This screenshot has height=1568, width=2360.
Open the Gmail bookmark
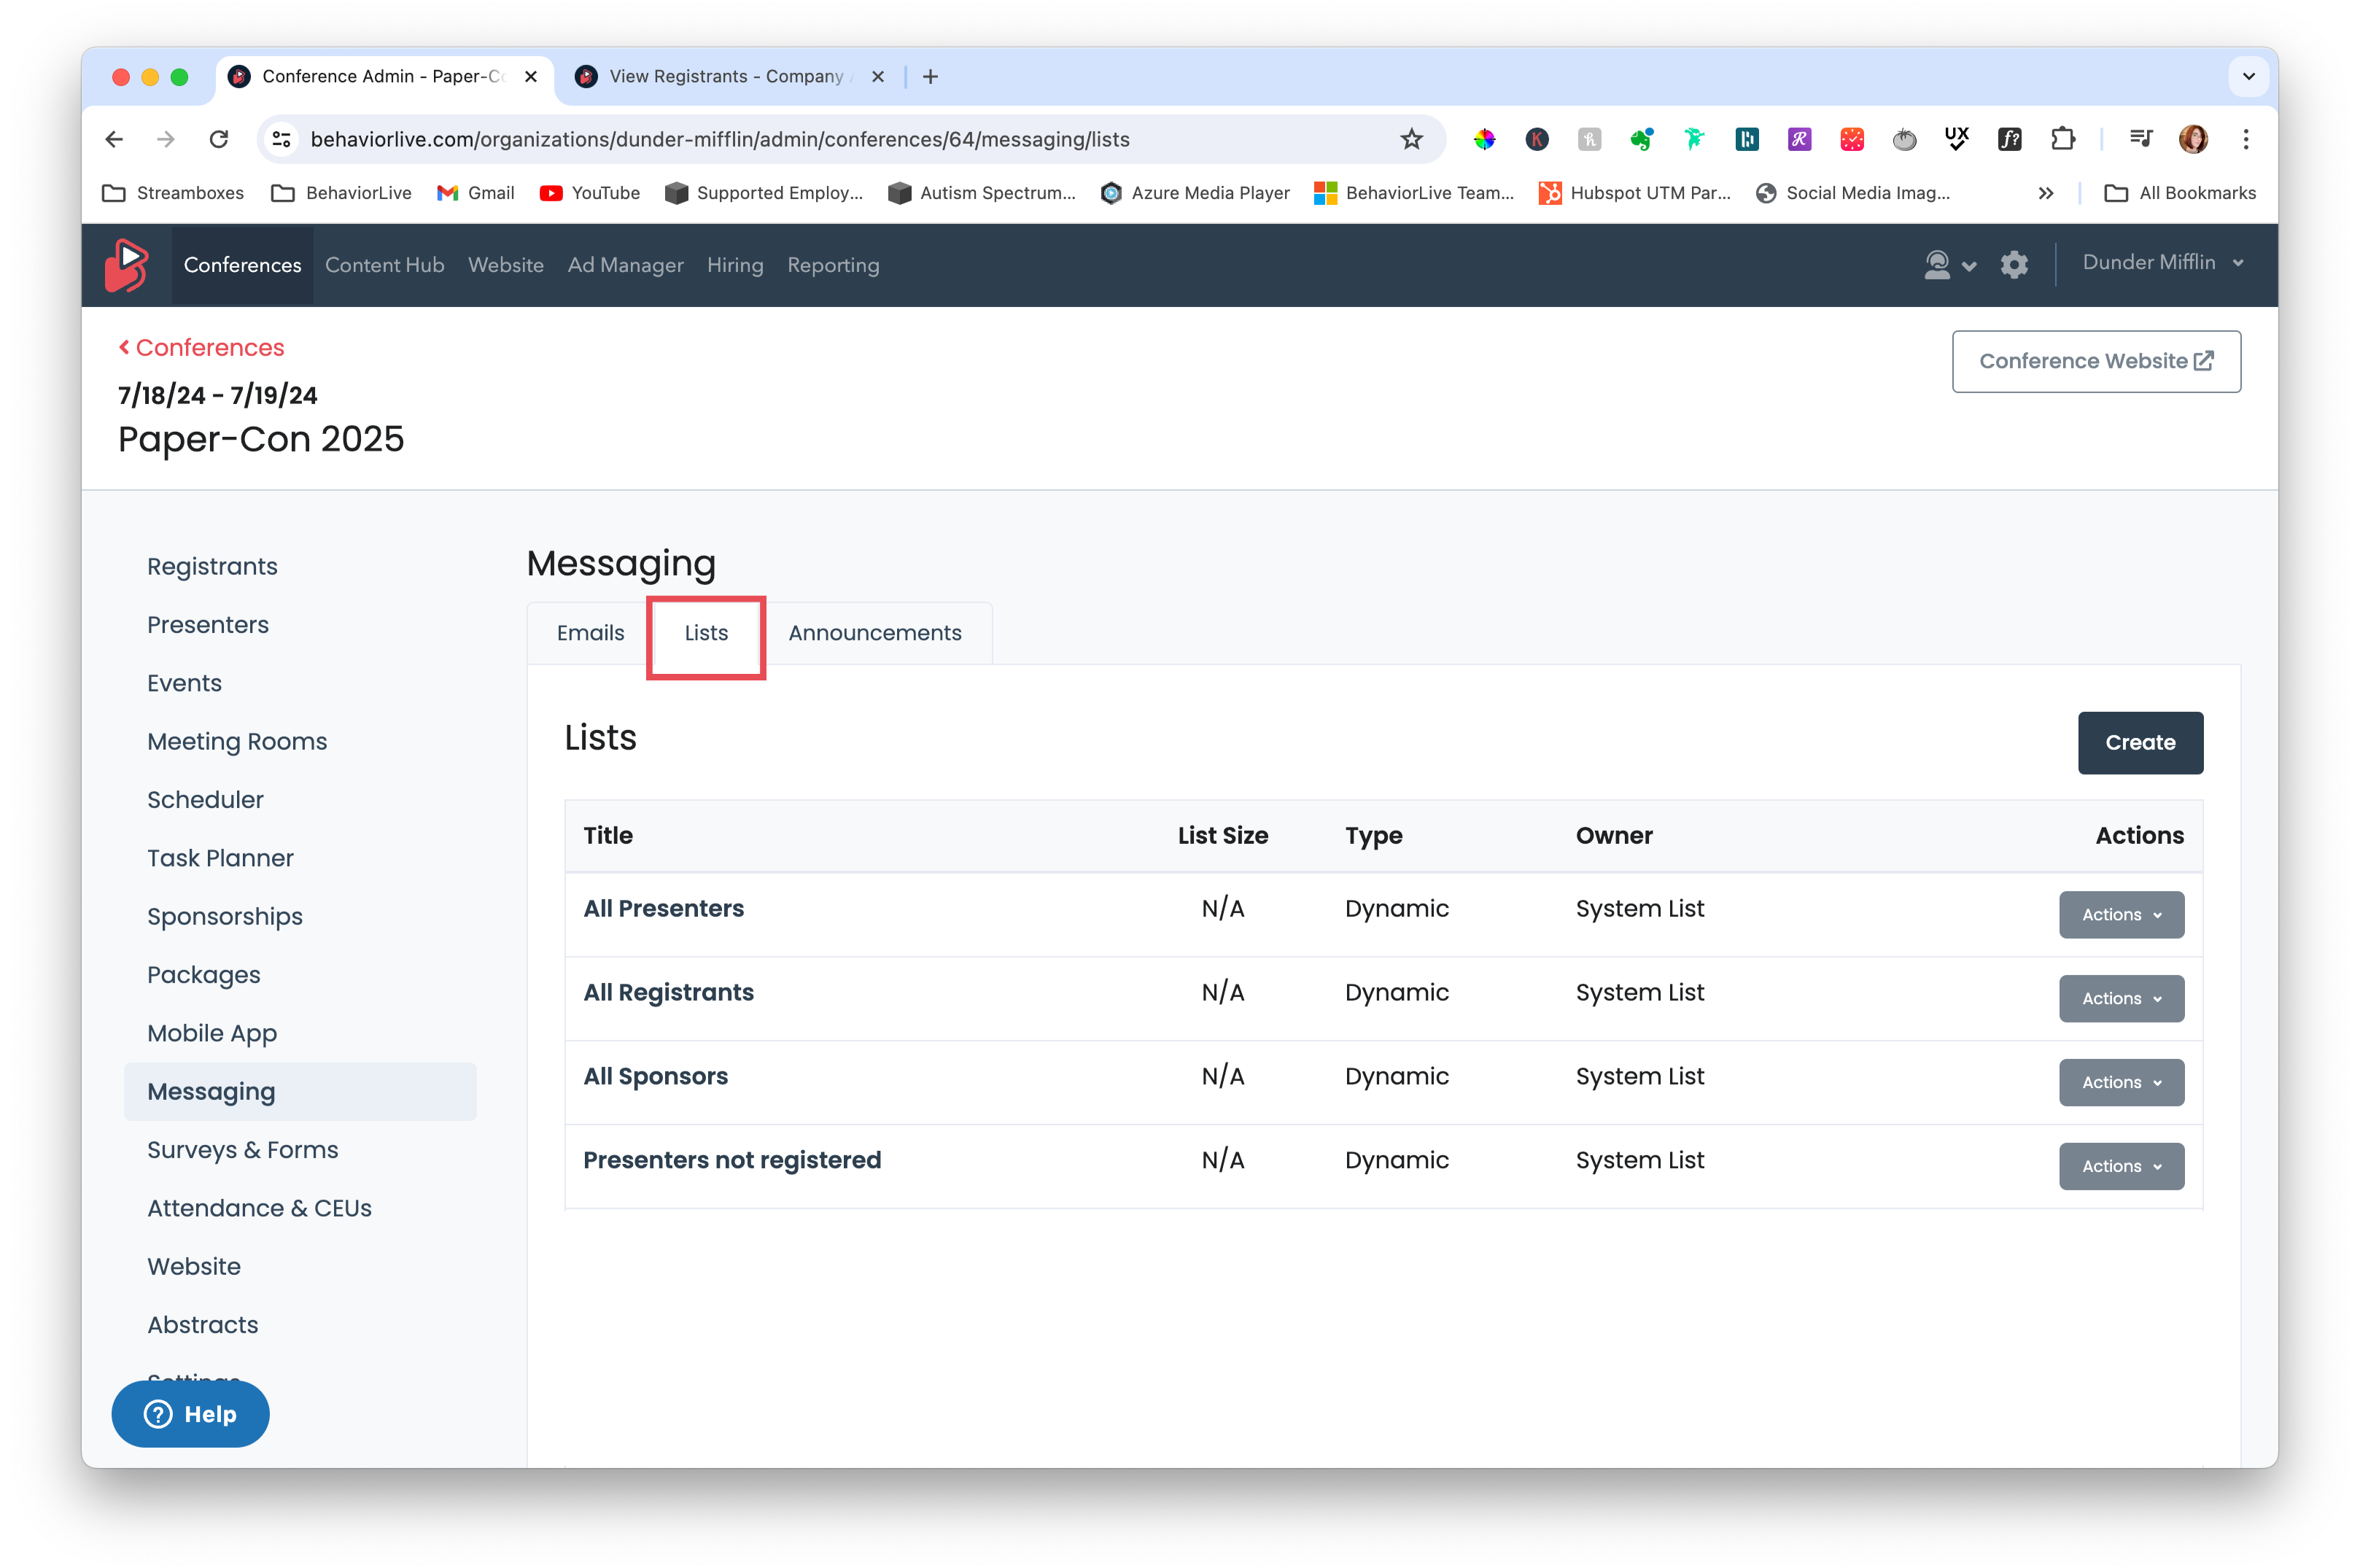(x=476, y=193)
